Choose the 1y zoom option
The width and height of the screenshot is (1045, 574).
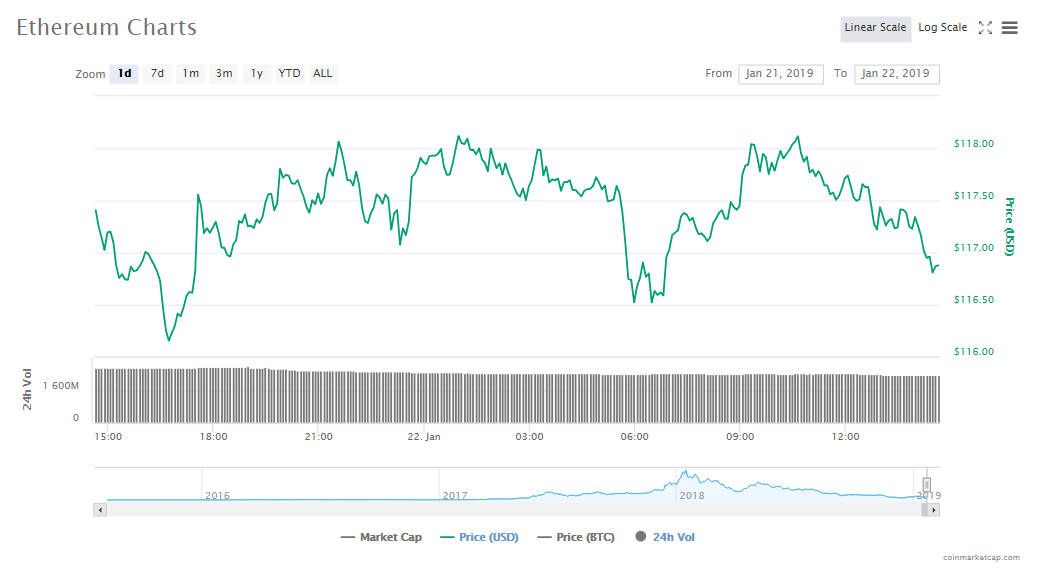[x=257, y=74]
